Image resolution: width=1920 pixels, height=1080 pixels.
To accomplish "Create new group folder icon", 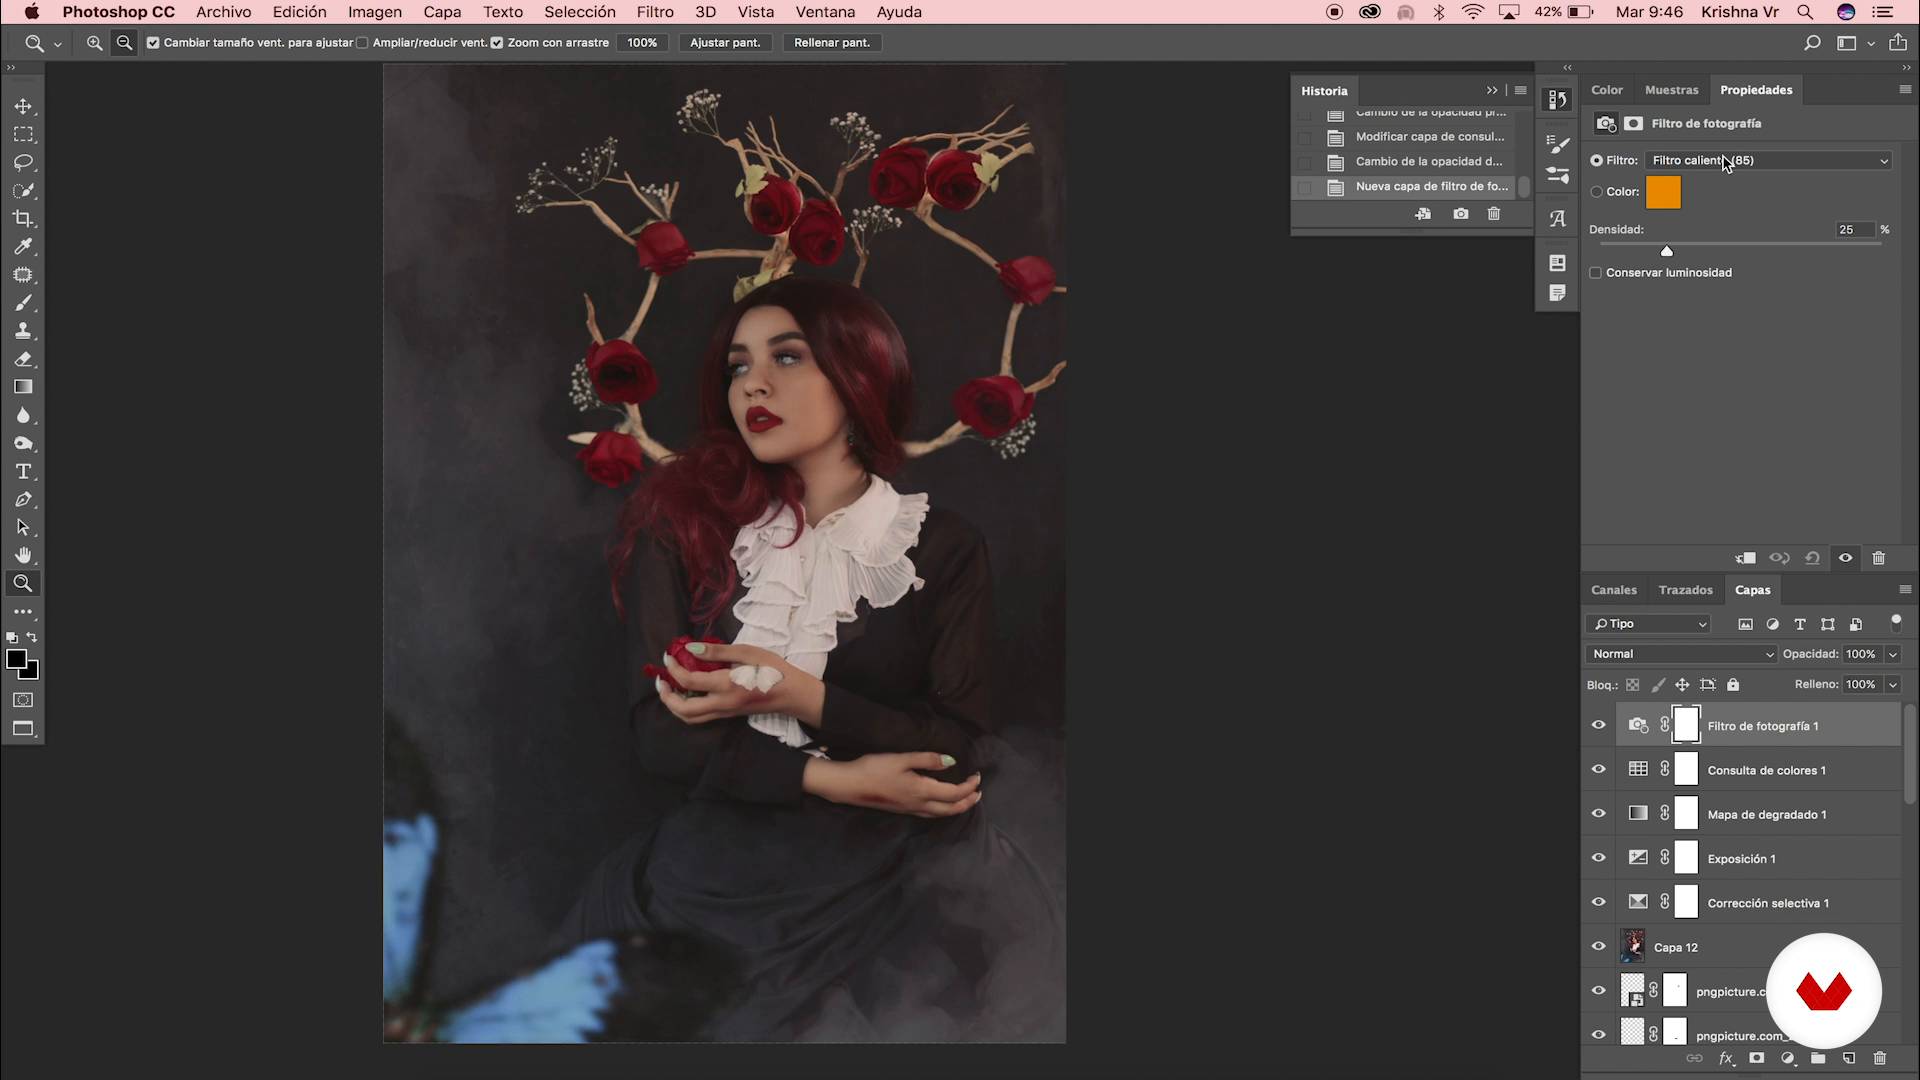I will (x=1818, y=1058).
